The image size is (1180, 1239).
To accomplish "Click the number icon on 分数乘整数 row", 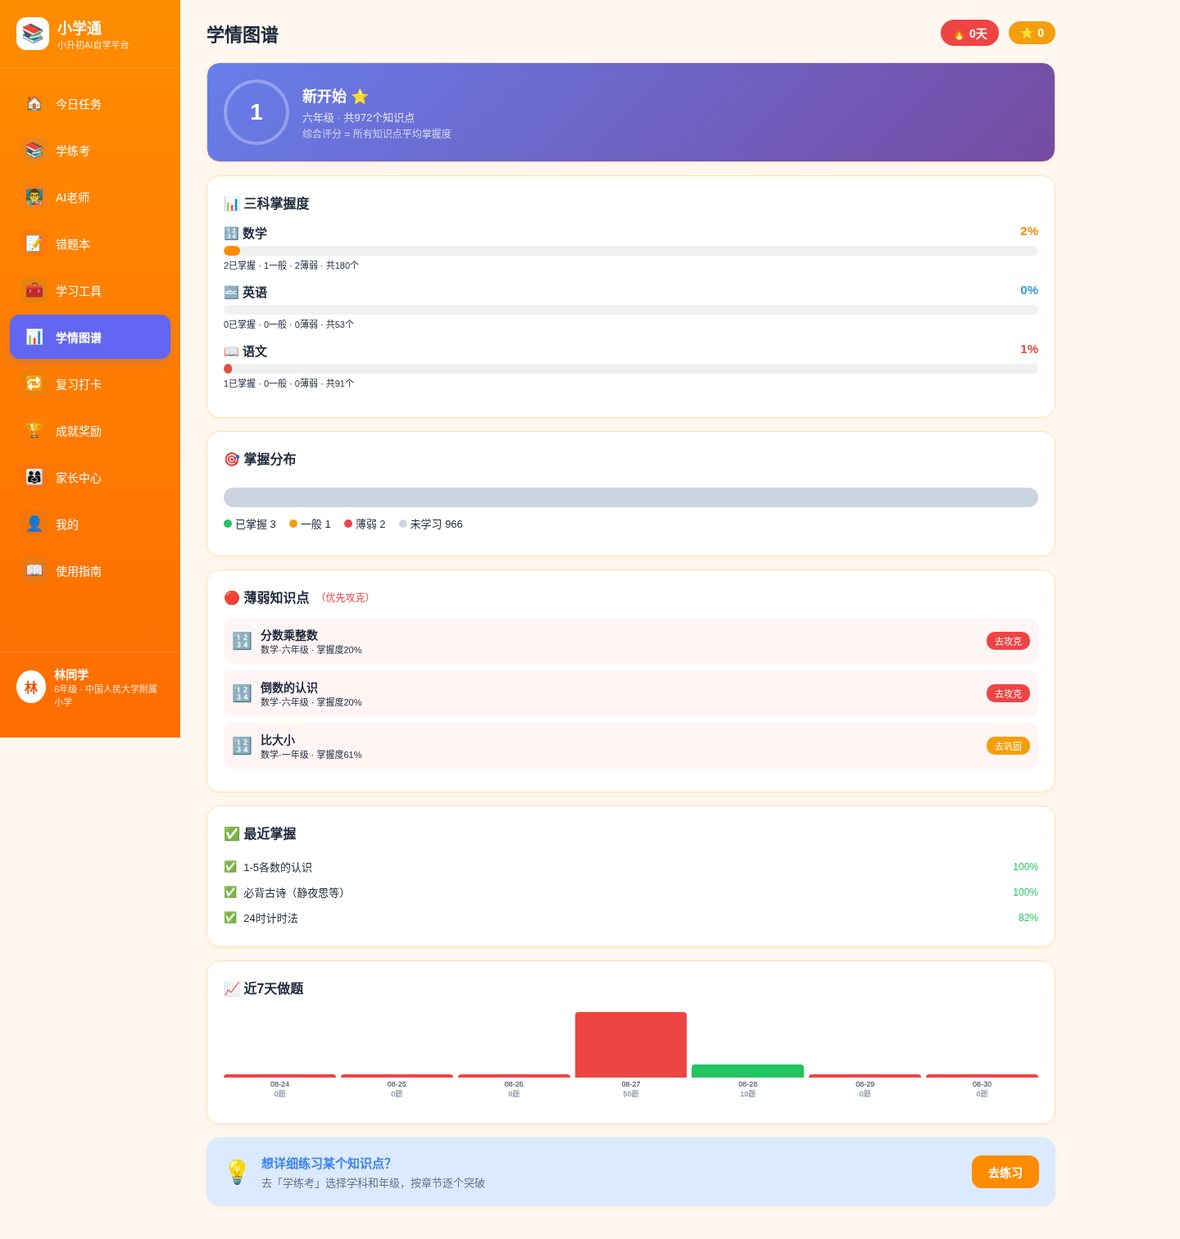I will (242, 641).
